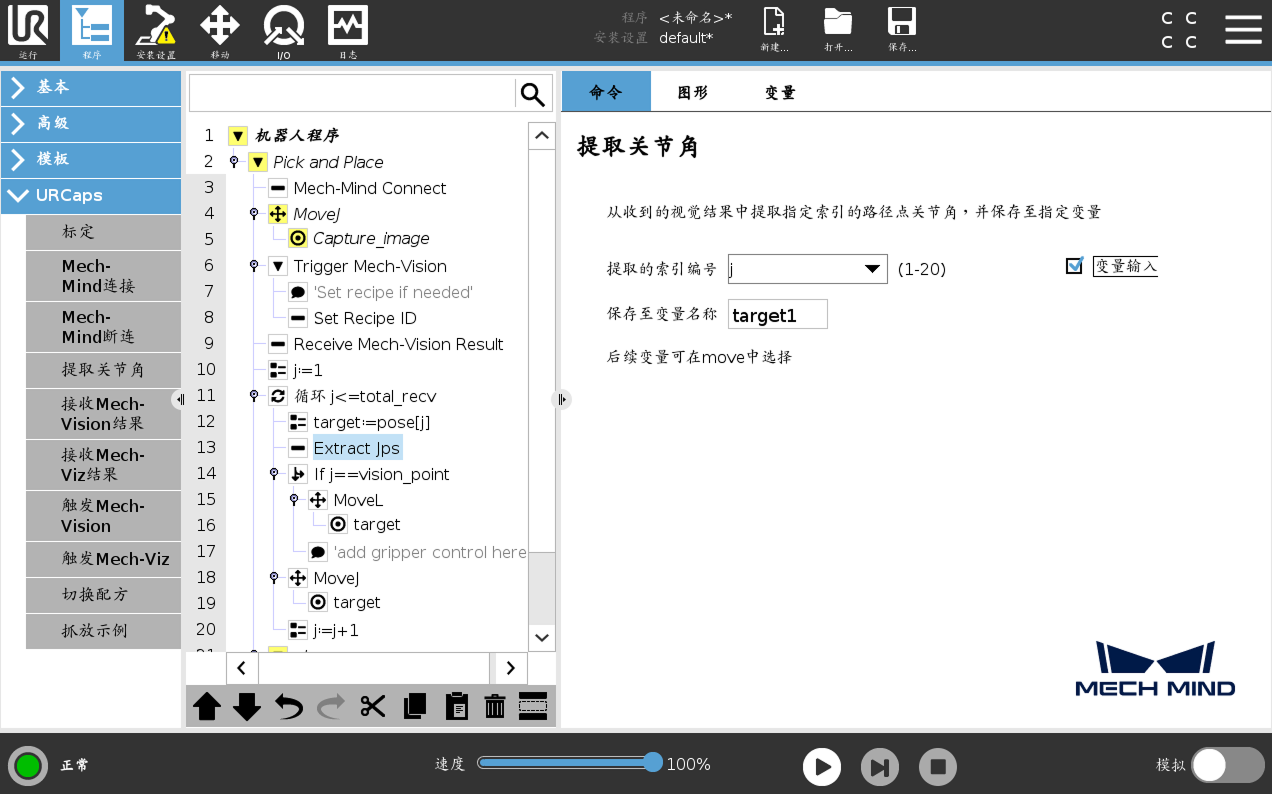This screenshot has height=794, width=1272.
Task: Click the tree horizontal scroll right arrow
Action: point(511,668)
